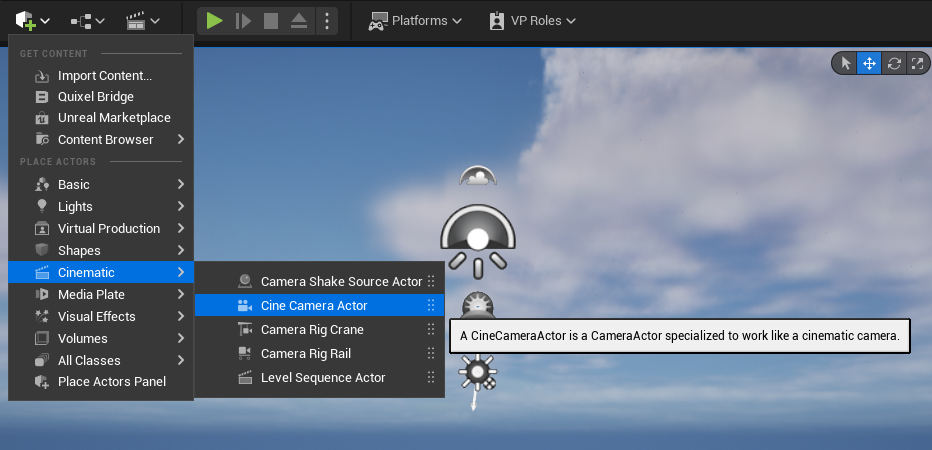Open Quixel Bridge
Screen dimensions: 932x450
point(101,97)
